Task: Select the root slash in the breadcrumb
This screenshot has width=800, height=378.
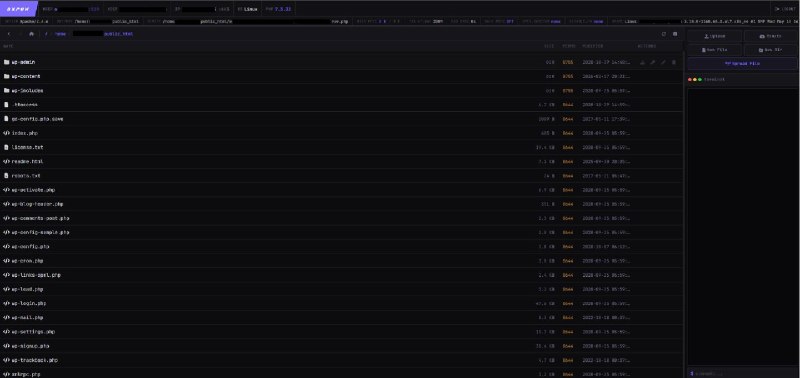Action: (x=46, y=34)
